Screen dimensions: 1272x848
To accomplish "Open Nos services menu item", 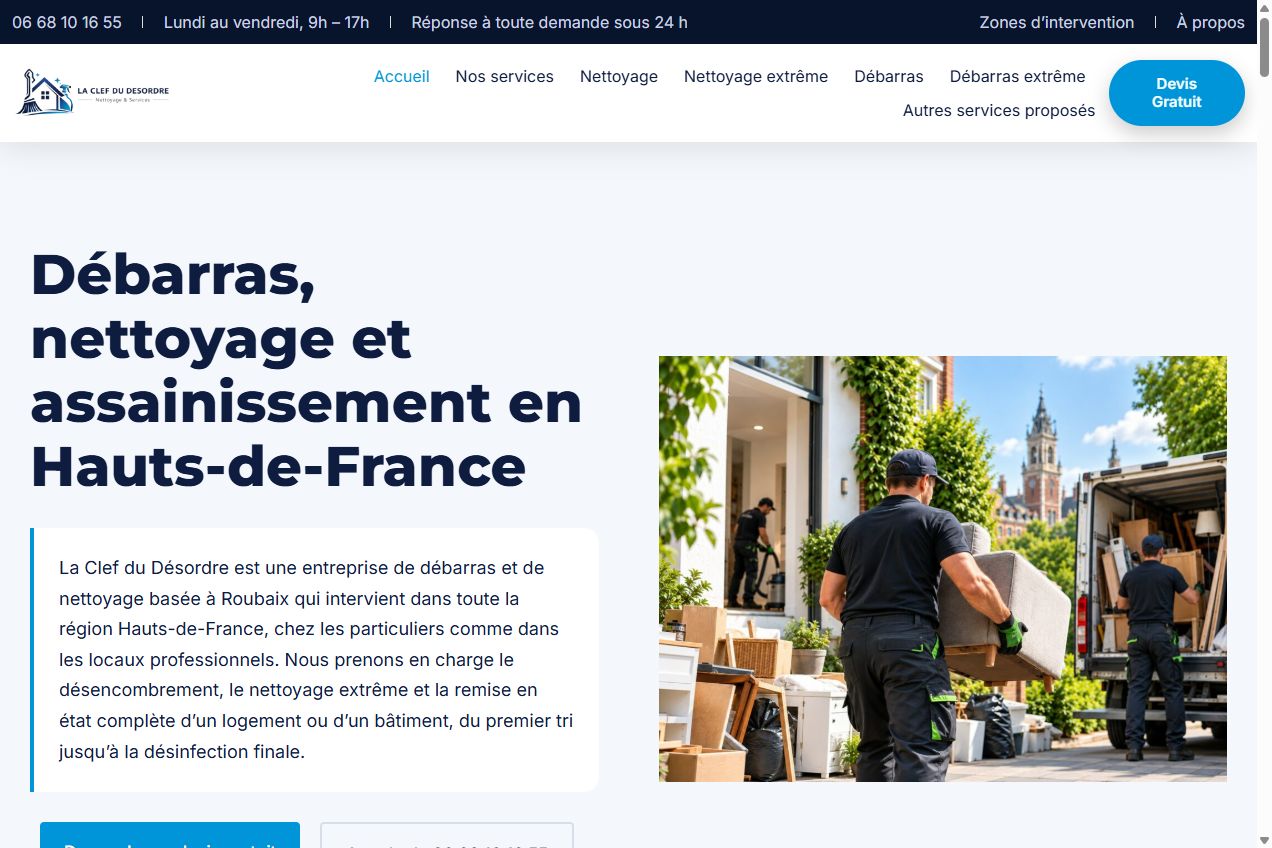I will coord(504,76).
